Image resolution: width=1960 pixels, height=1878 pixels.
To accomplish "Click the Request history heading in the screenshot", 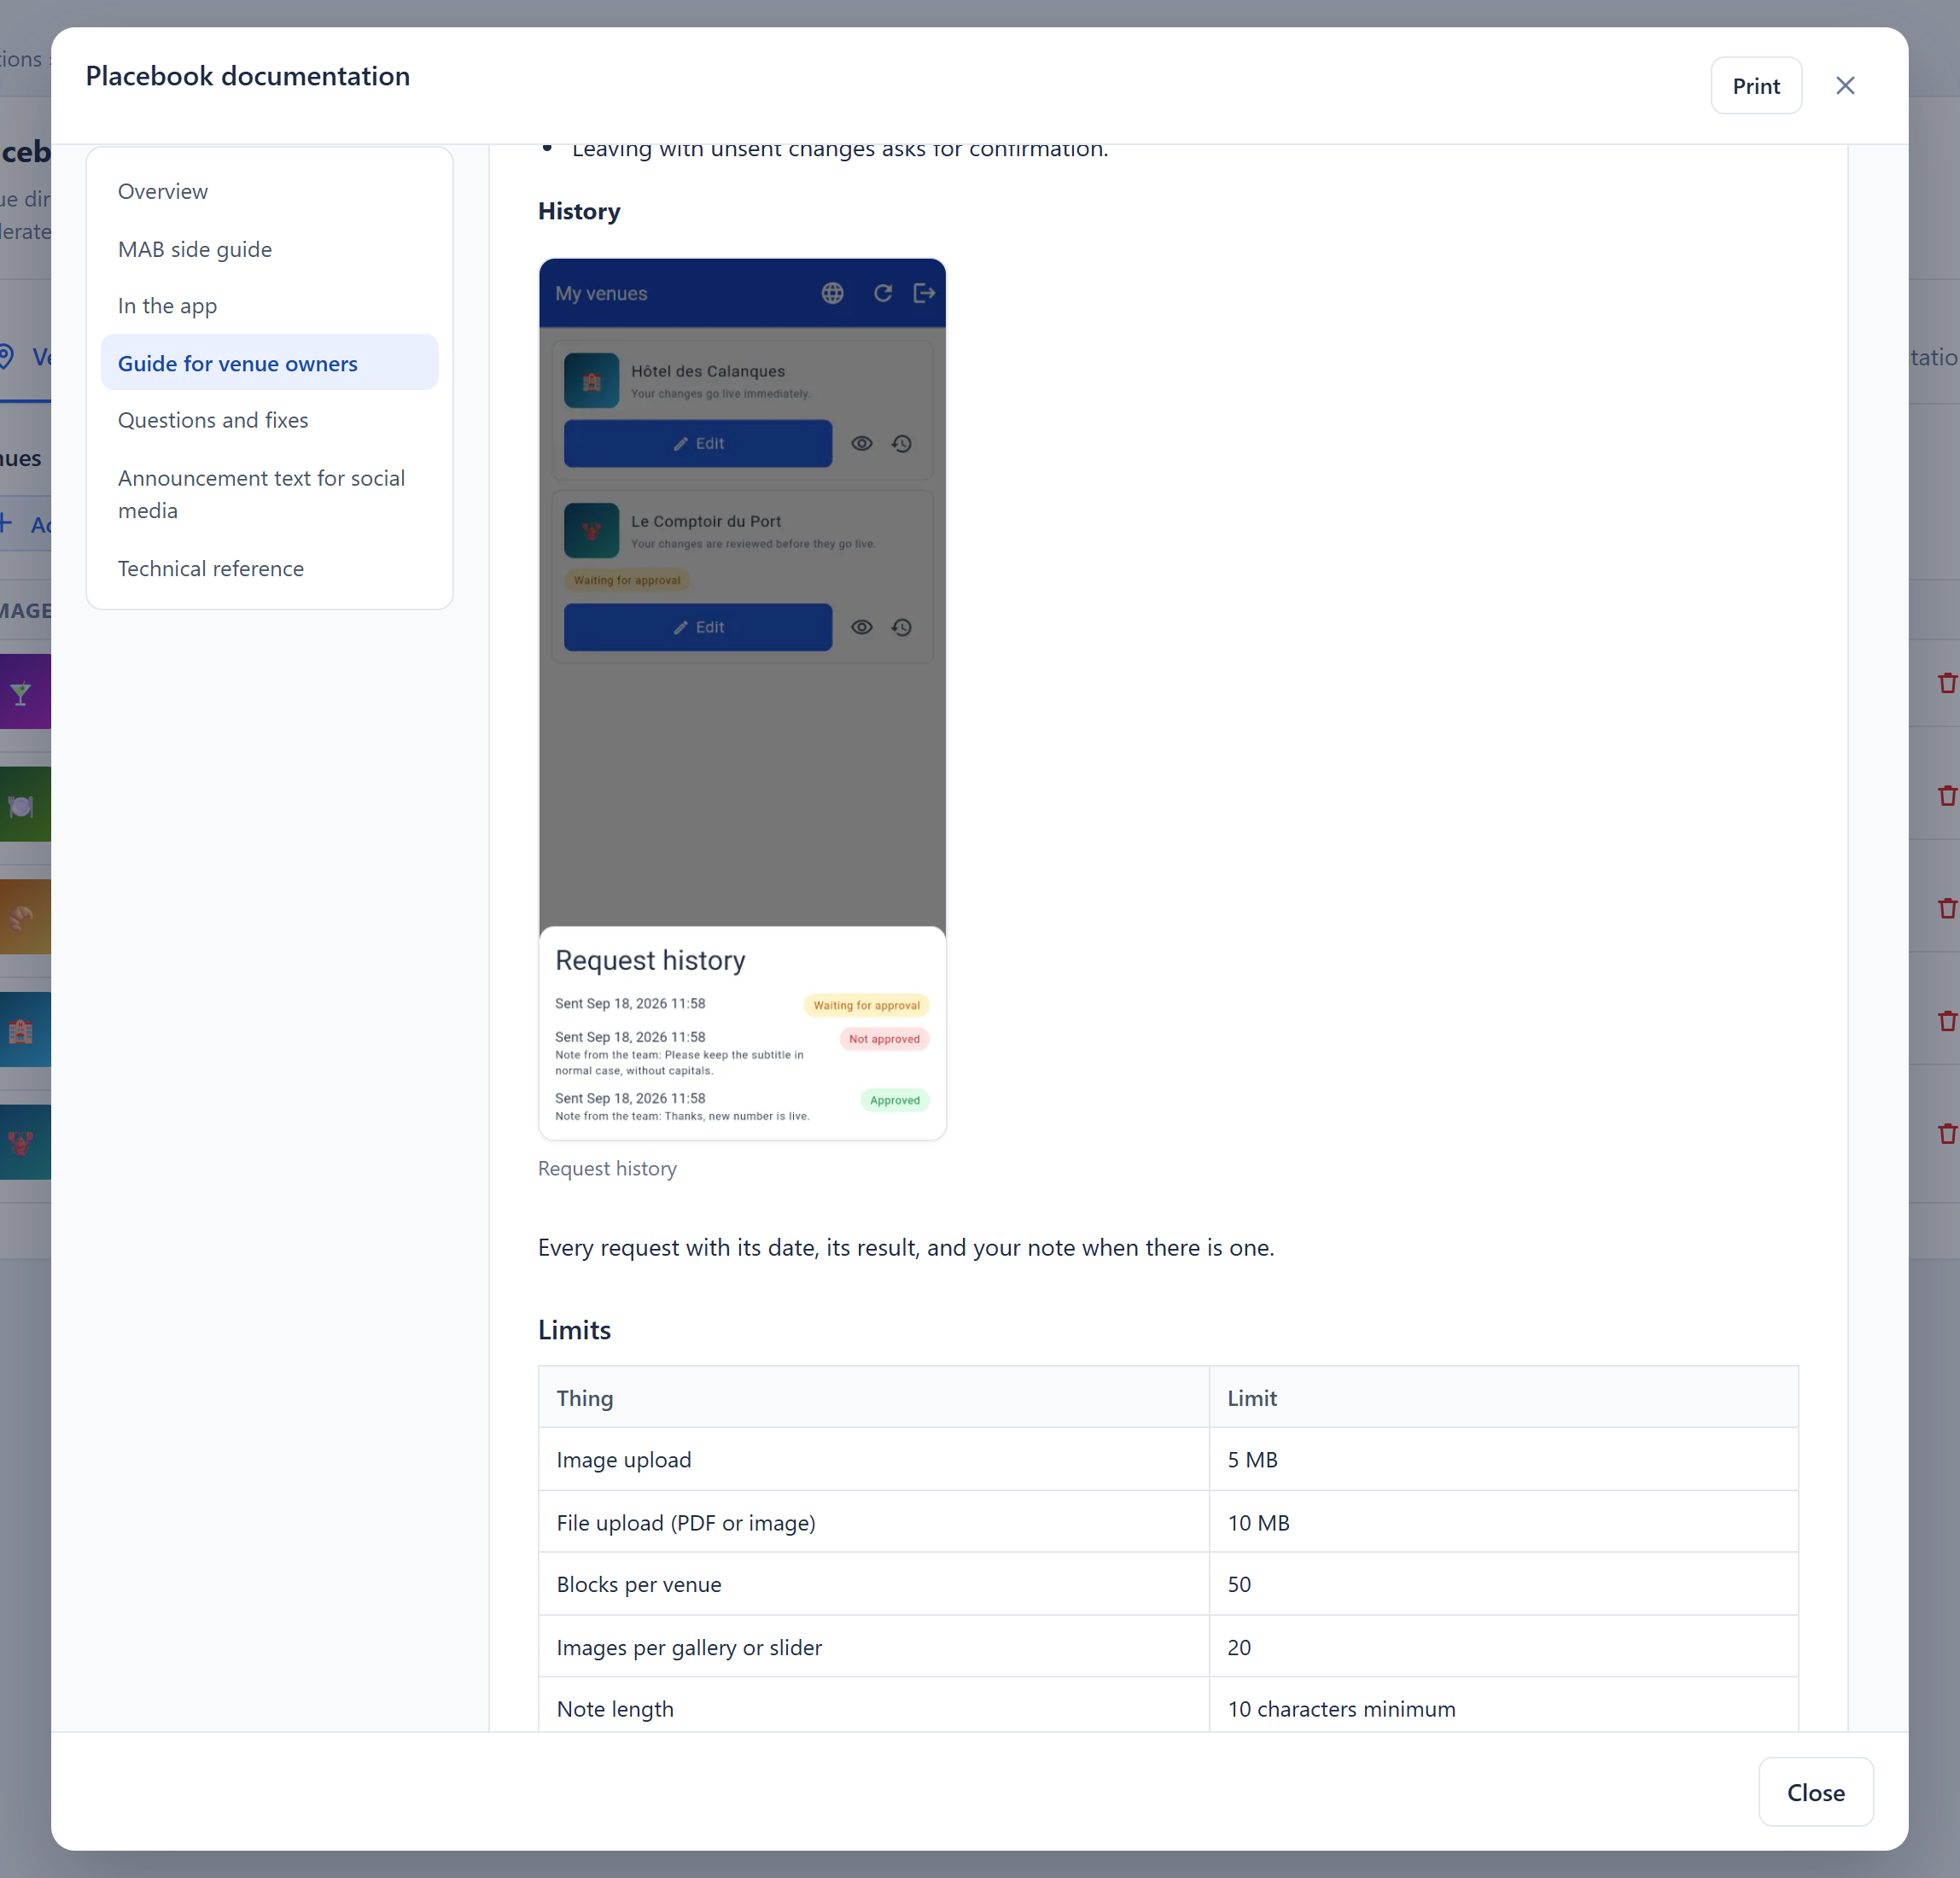I will click(650, 960).
